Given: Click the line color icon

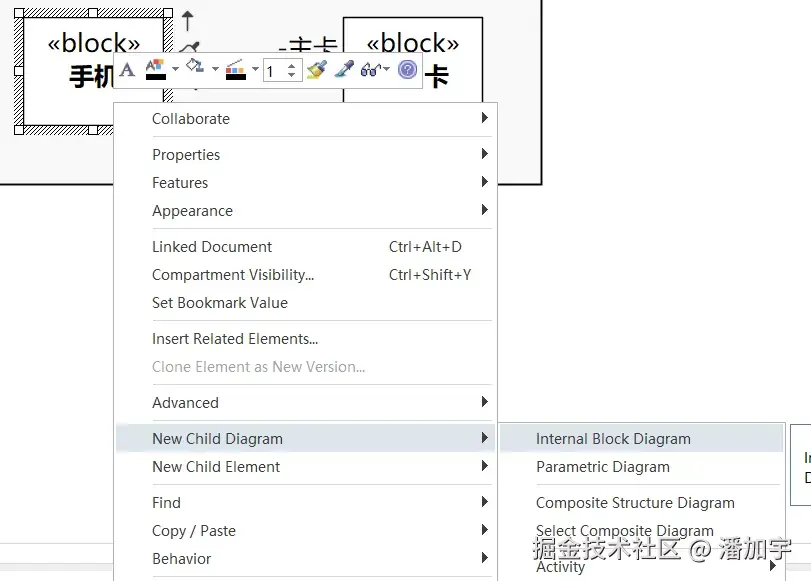Looking at the screenshot, I should pyautogui.click(x=236, y=70).
